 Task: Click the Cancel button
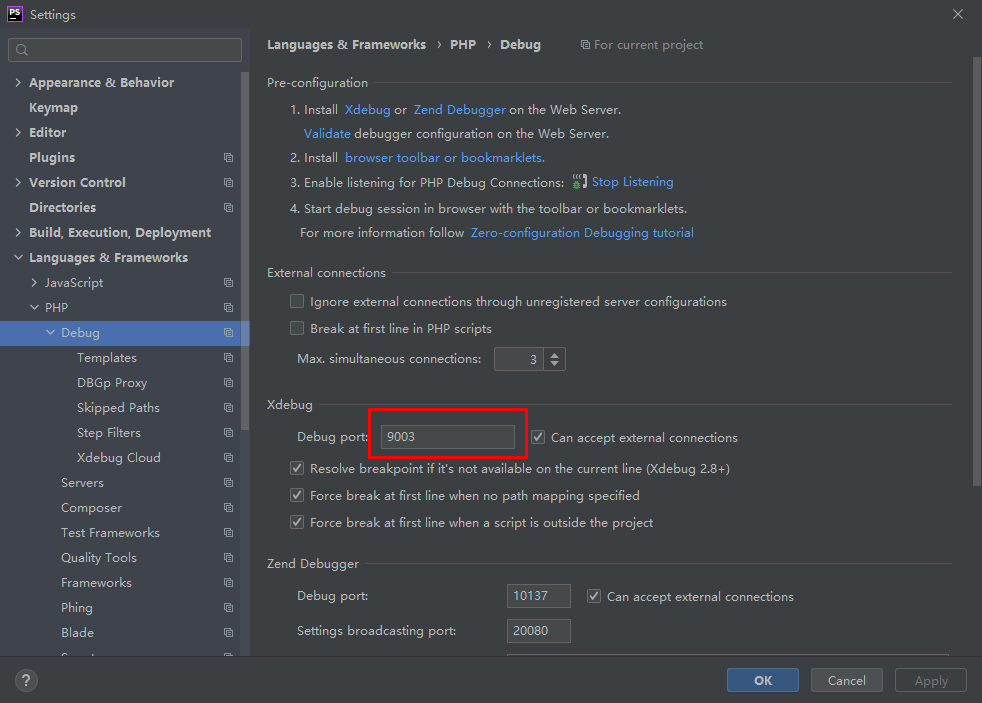(847, 680)
